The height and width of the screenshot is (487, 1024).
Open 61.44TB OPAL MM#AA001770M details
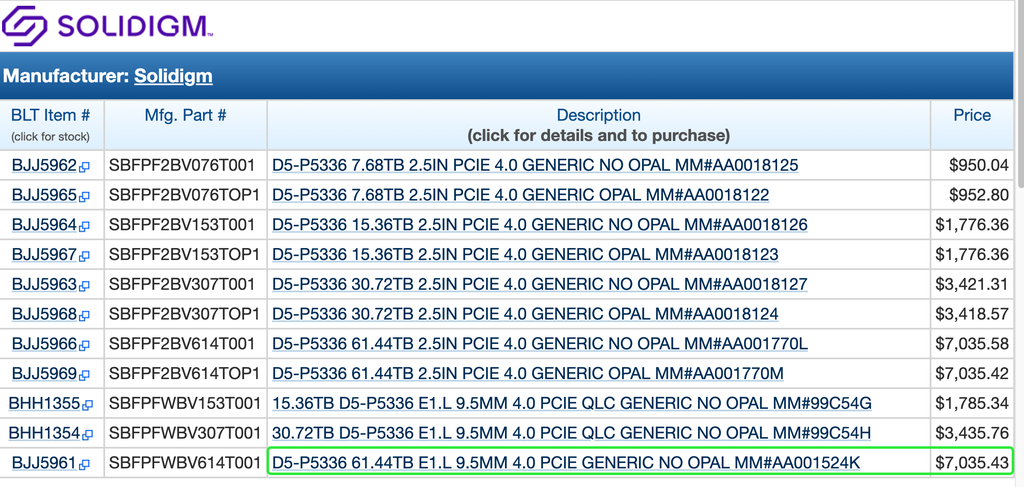pyautogui.click(x=528, y=375)
